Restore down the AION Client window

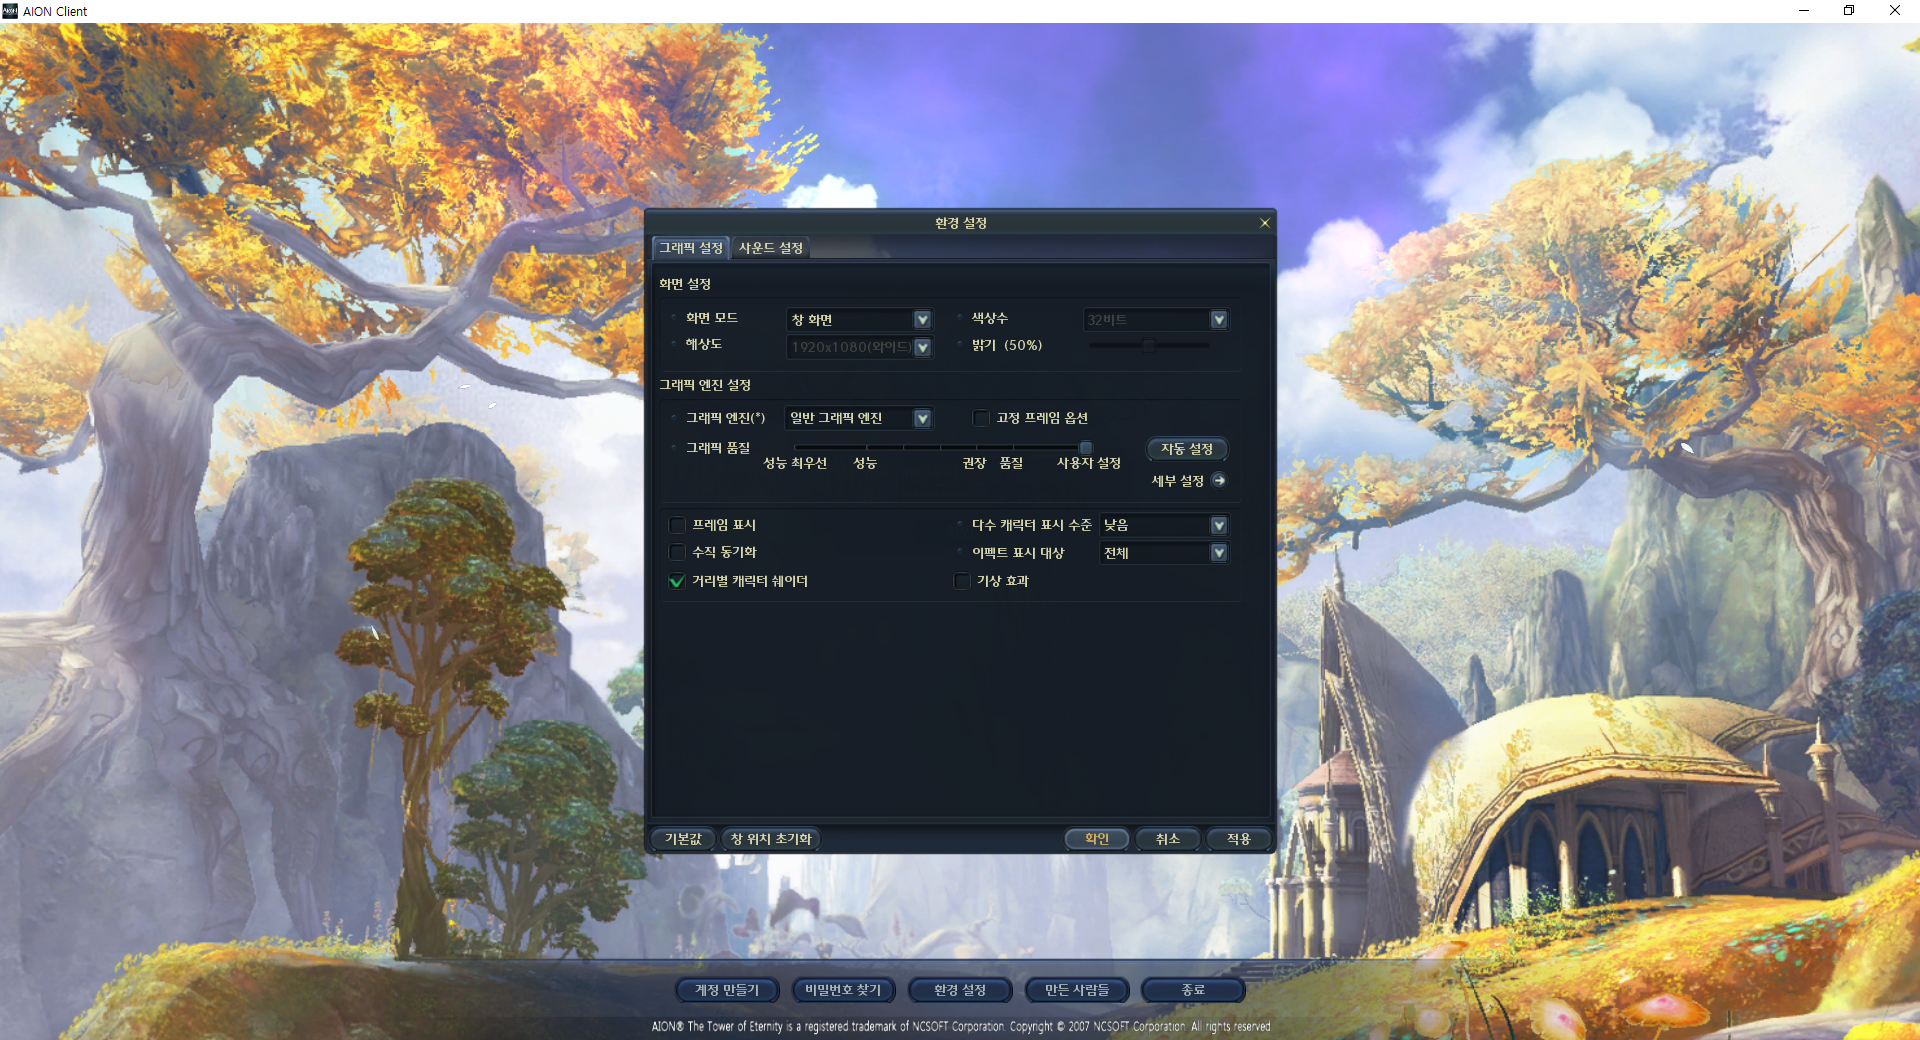coord(1849,11)
